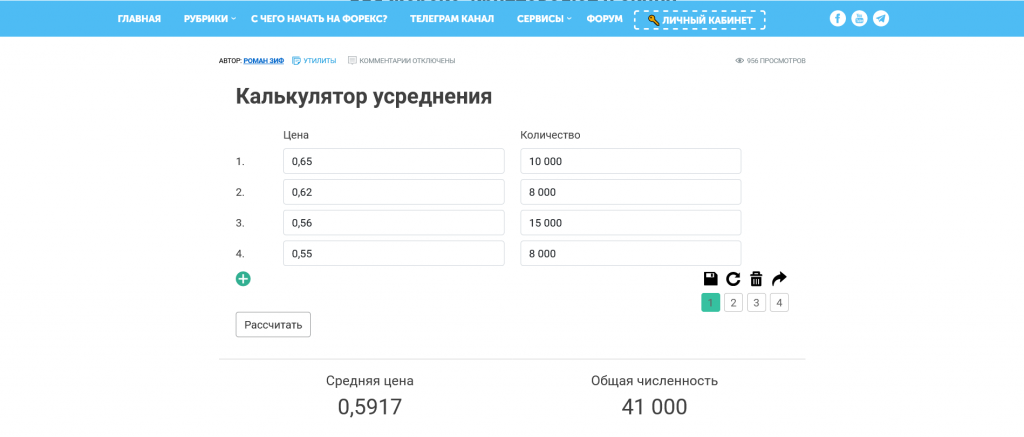Screen dimensions: 1024x437
Task: Go to Главная in navigation
Action: 139,19
